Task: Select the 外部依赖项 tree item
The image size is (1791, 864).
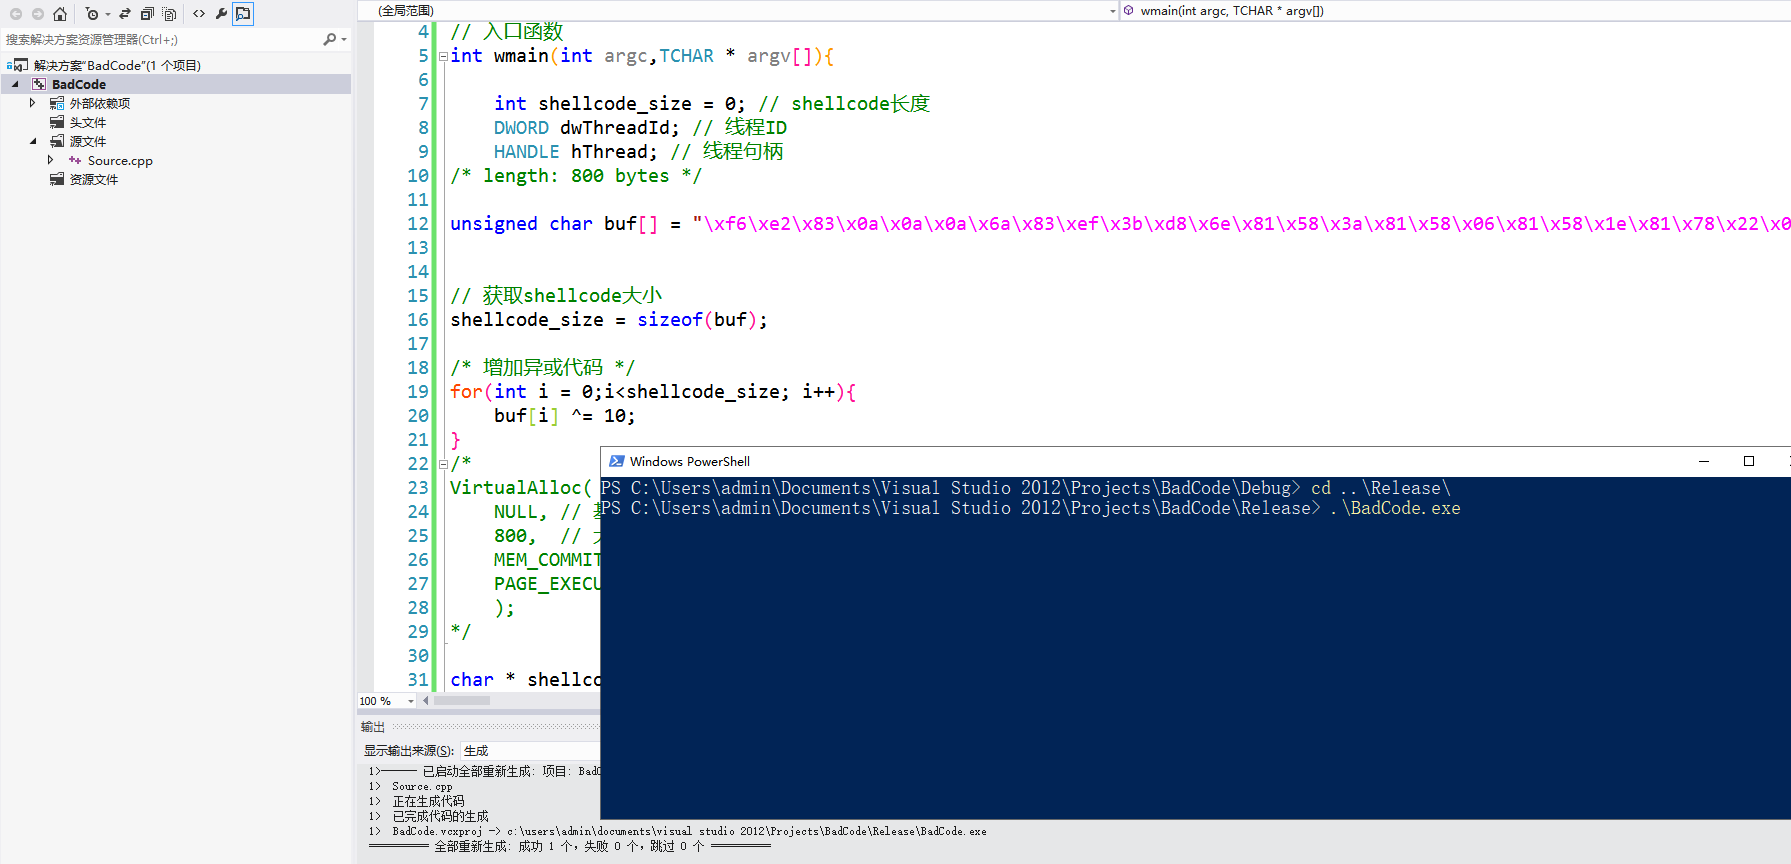Action: click(x=99, y=103)
